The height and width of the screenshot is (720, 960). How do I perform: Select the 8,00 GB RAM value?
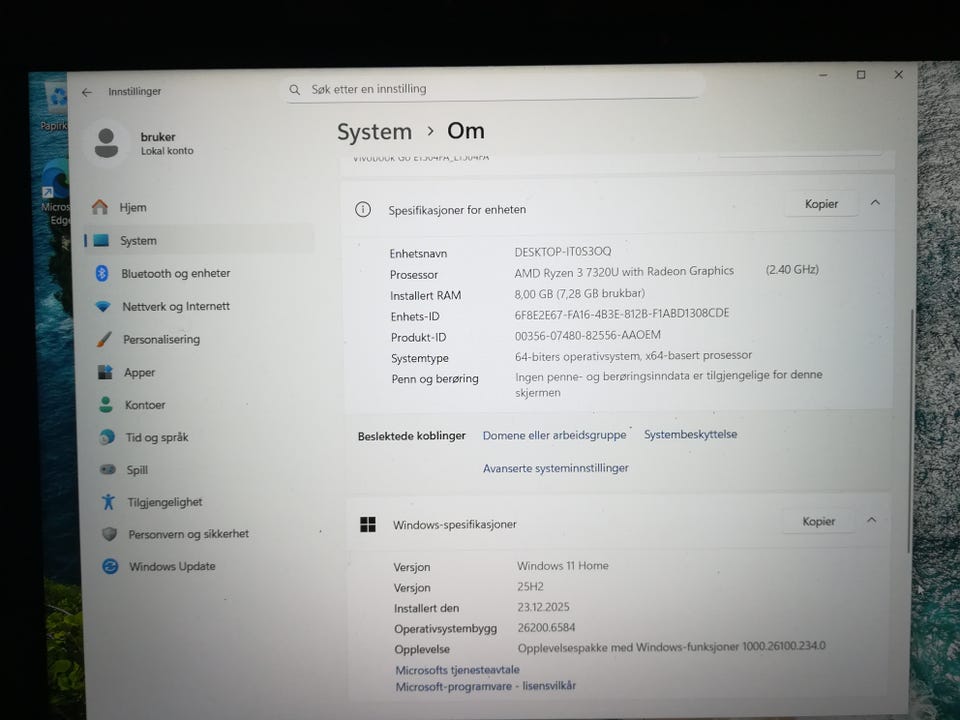point(579,293)
